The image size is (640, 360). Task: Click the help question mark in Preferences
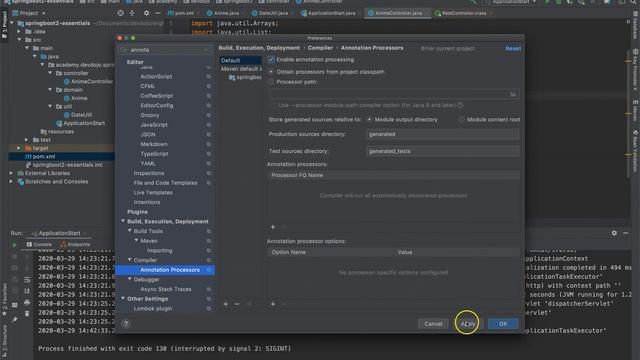coord(126,324)
